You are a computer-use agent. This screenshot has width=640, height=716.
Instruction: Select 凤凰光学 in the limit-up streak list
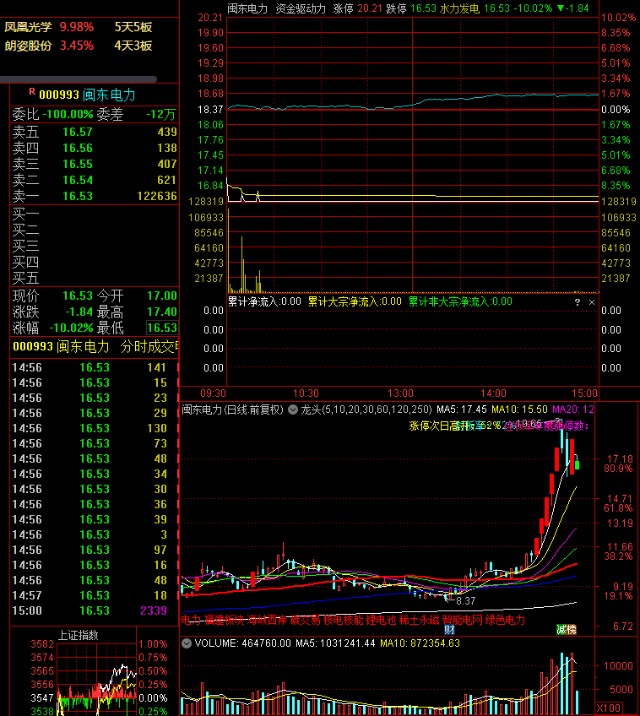(x=28, y=27)
